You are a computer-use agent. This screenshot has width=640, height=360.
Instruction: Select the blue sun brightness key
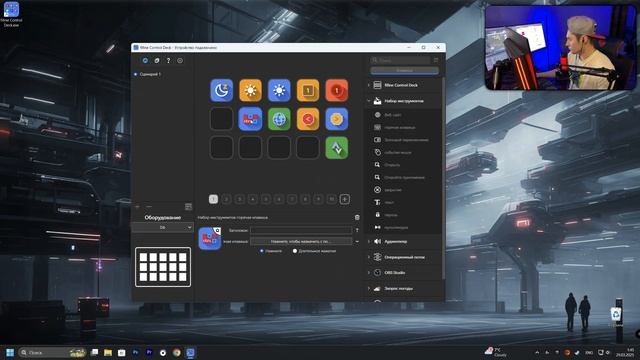tap(279, 90)
